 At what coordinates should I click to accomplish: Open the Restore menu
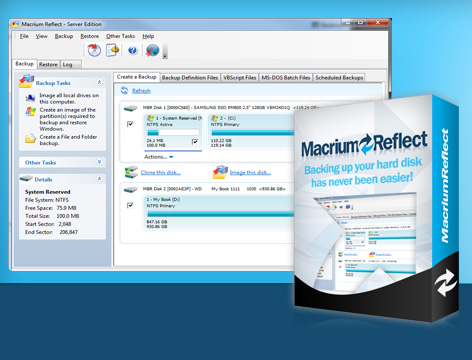click(x=90, y=36)
